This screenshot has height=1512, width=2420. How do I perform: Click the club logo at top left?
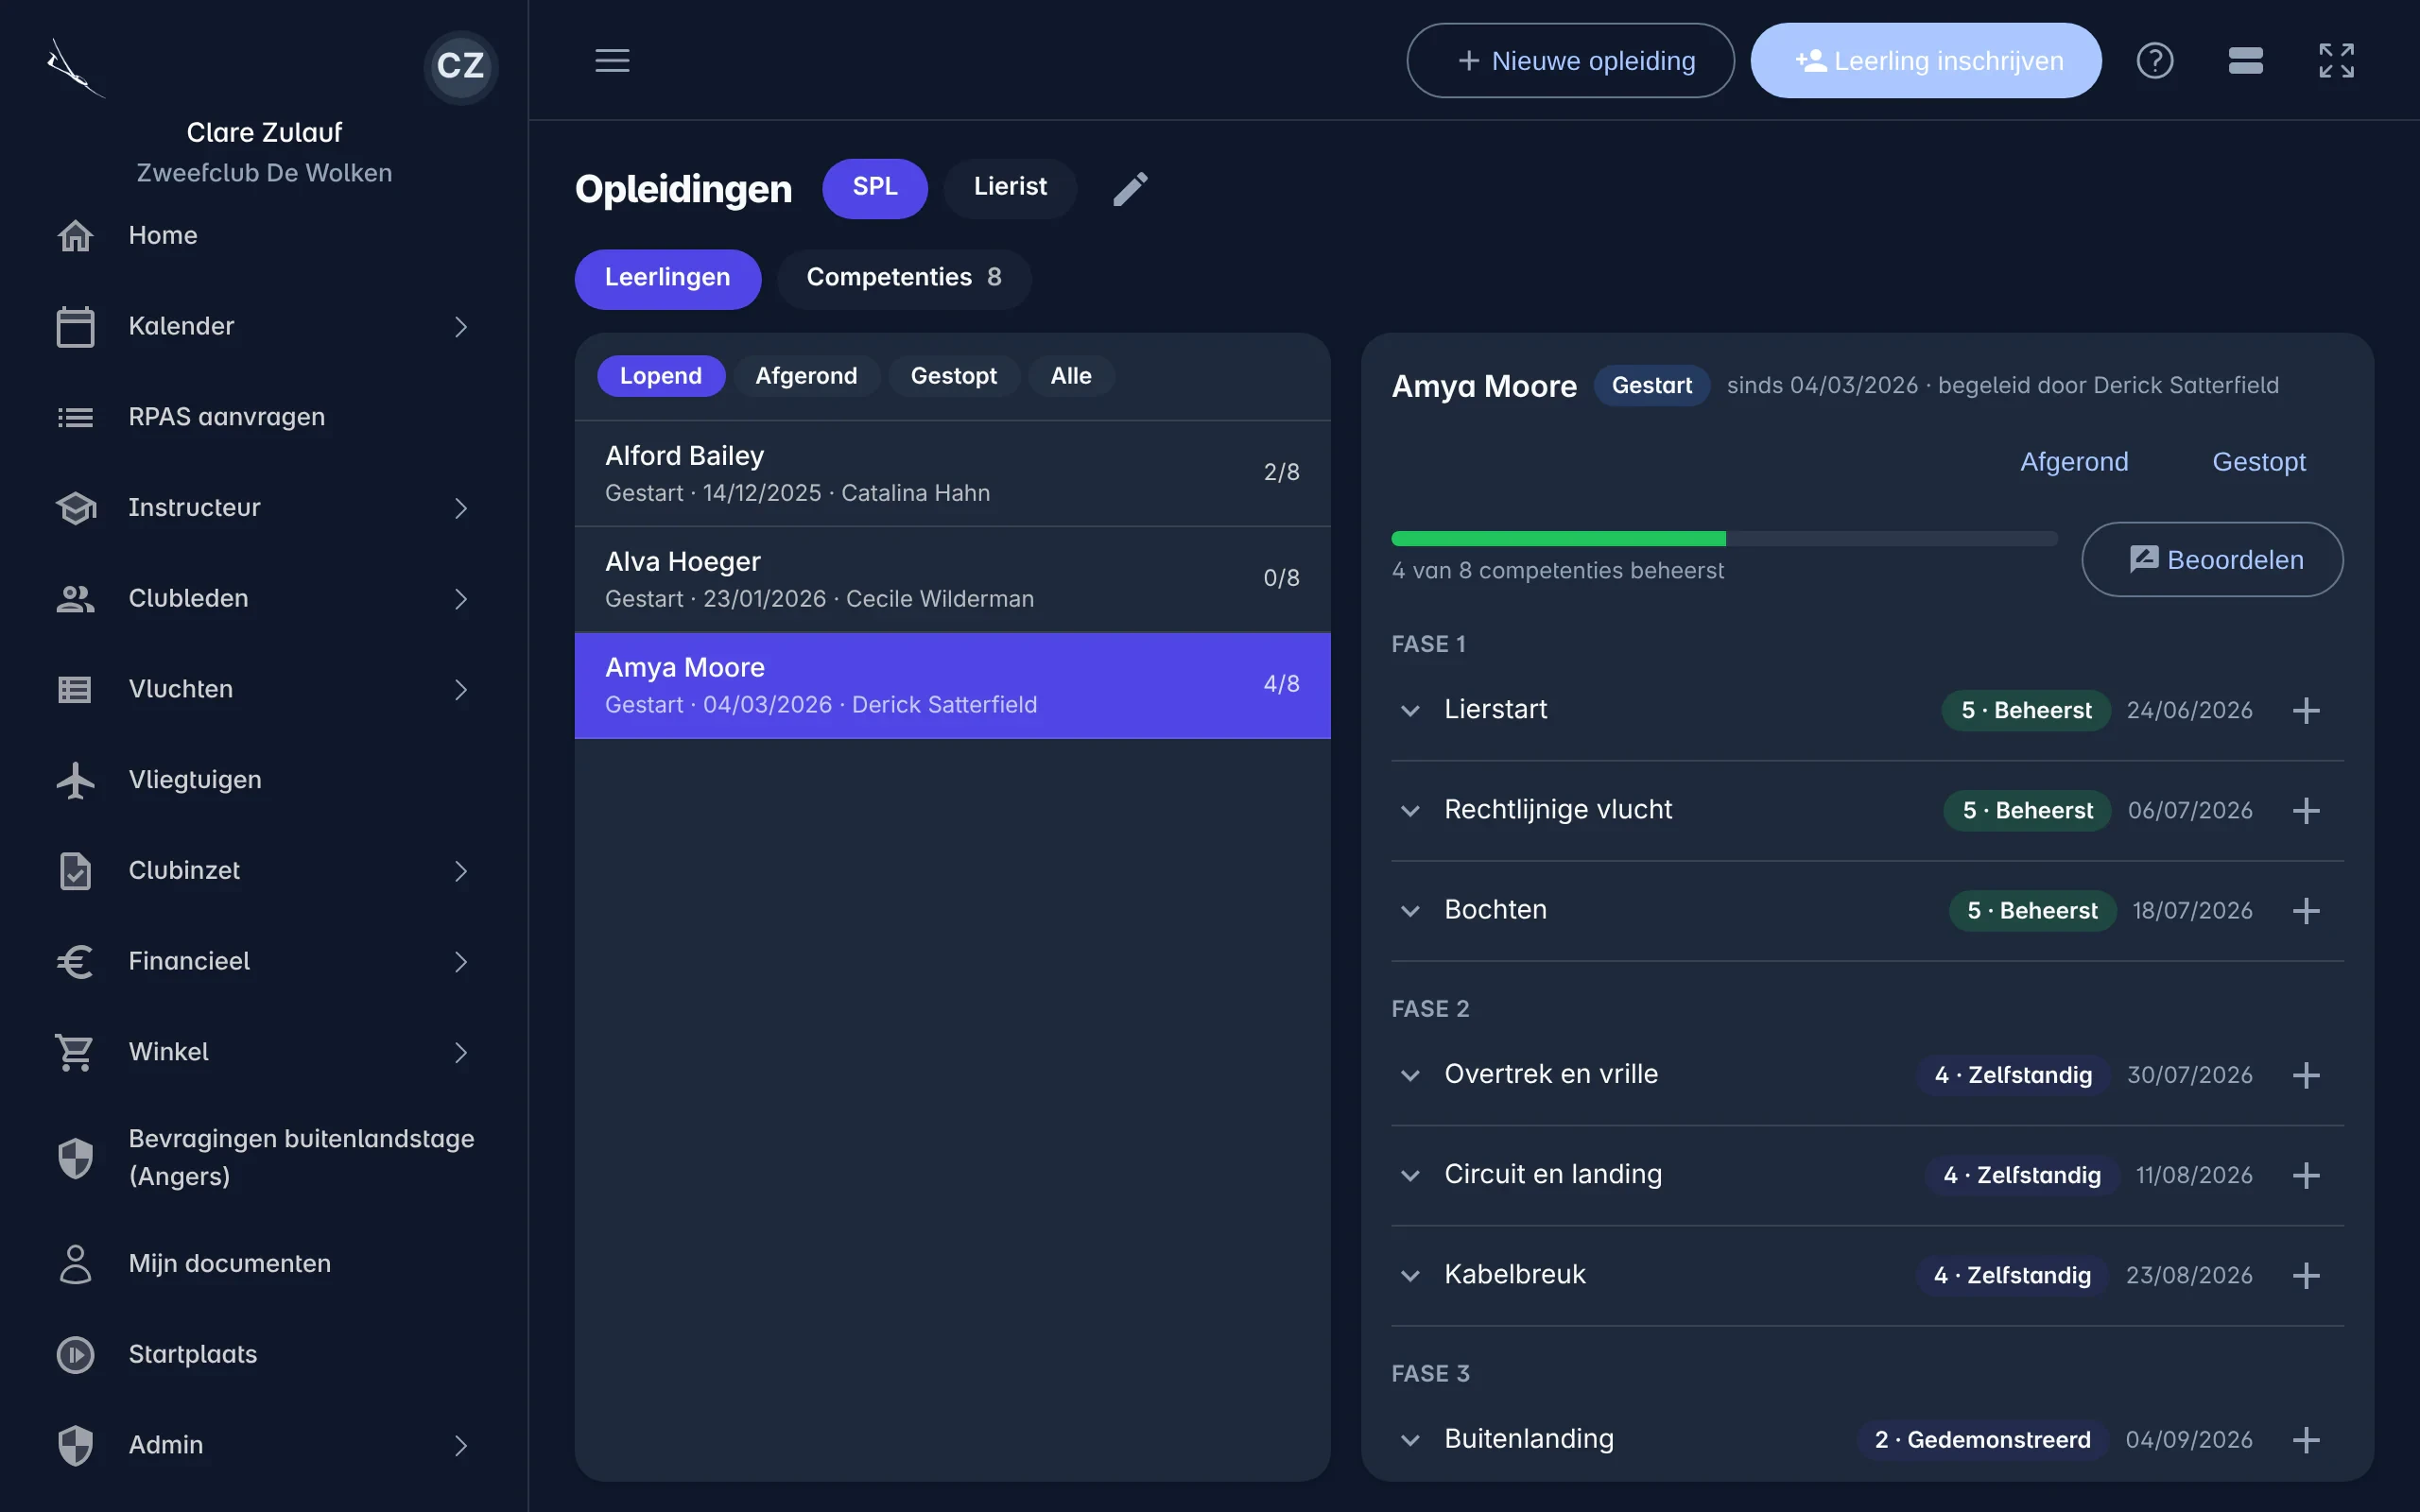coord(75,67)
